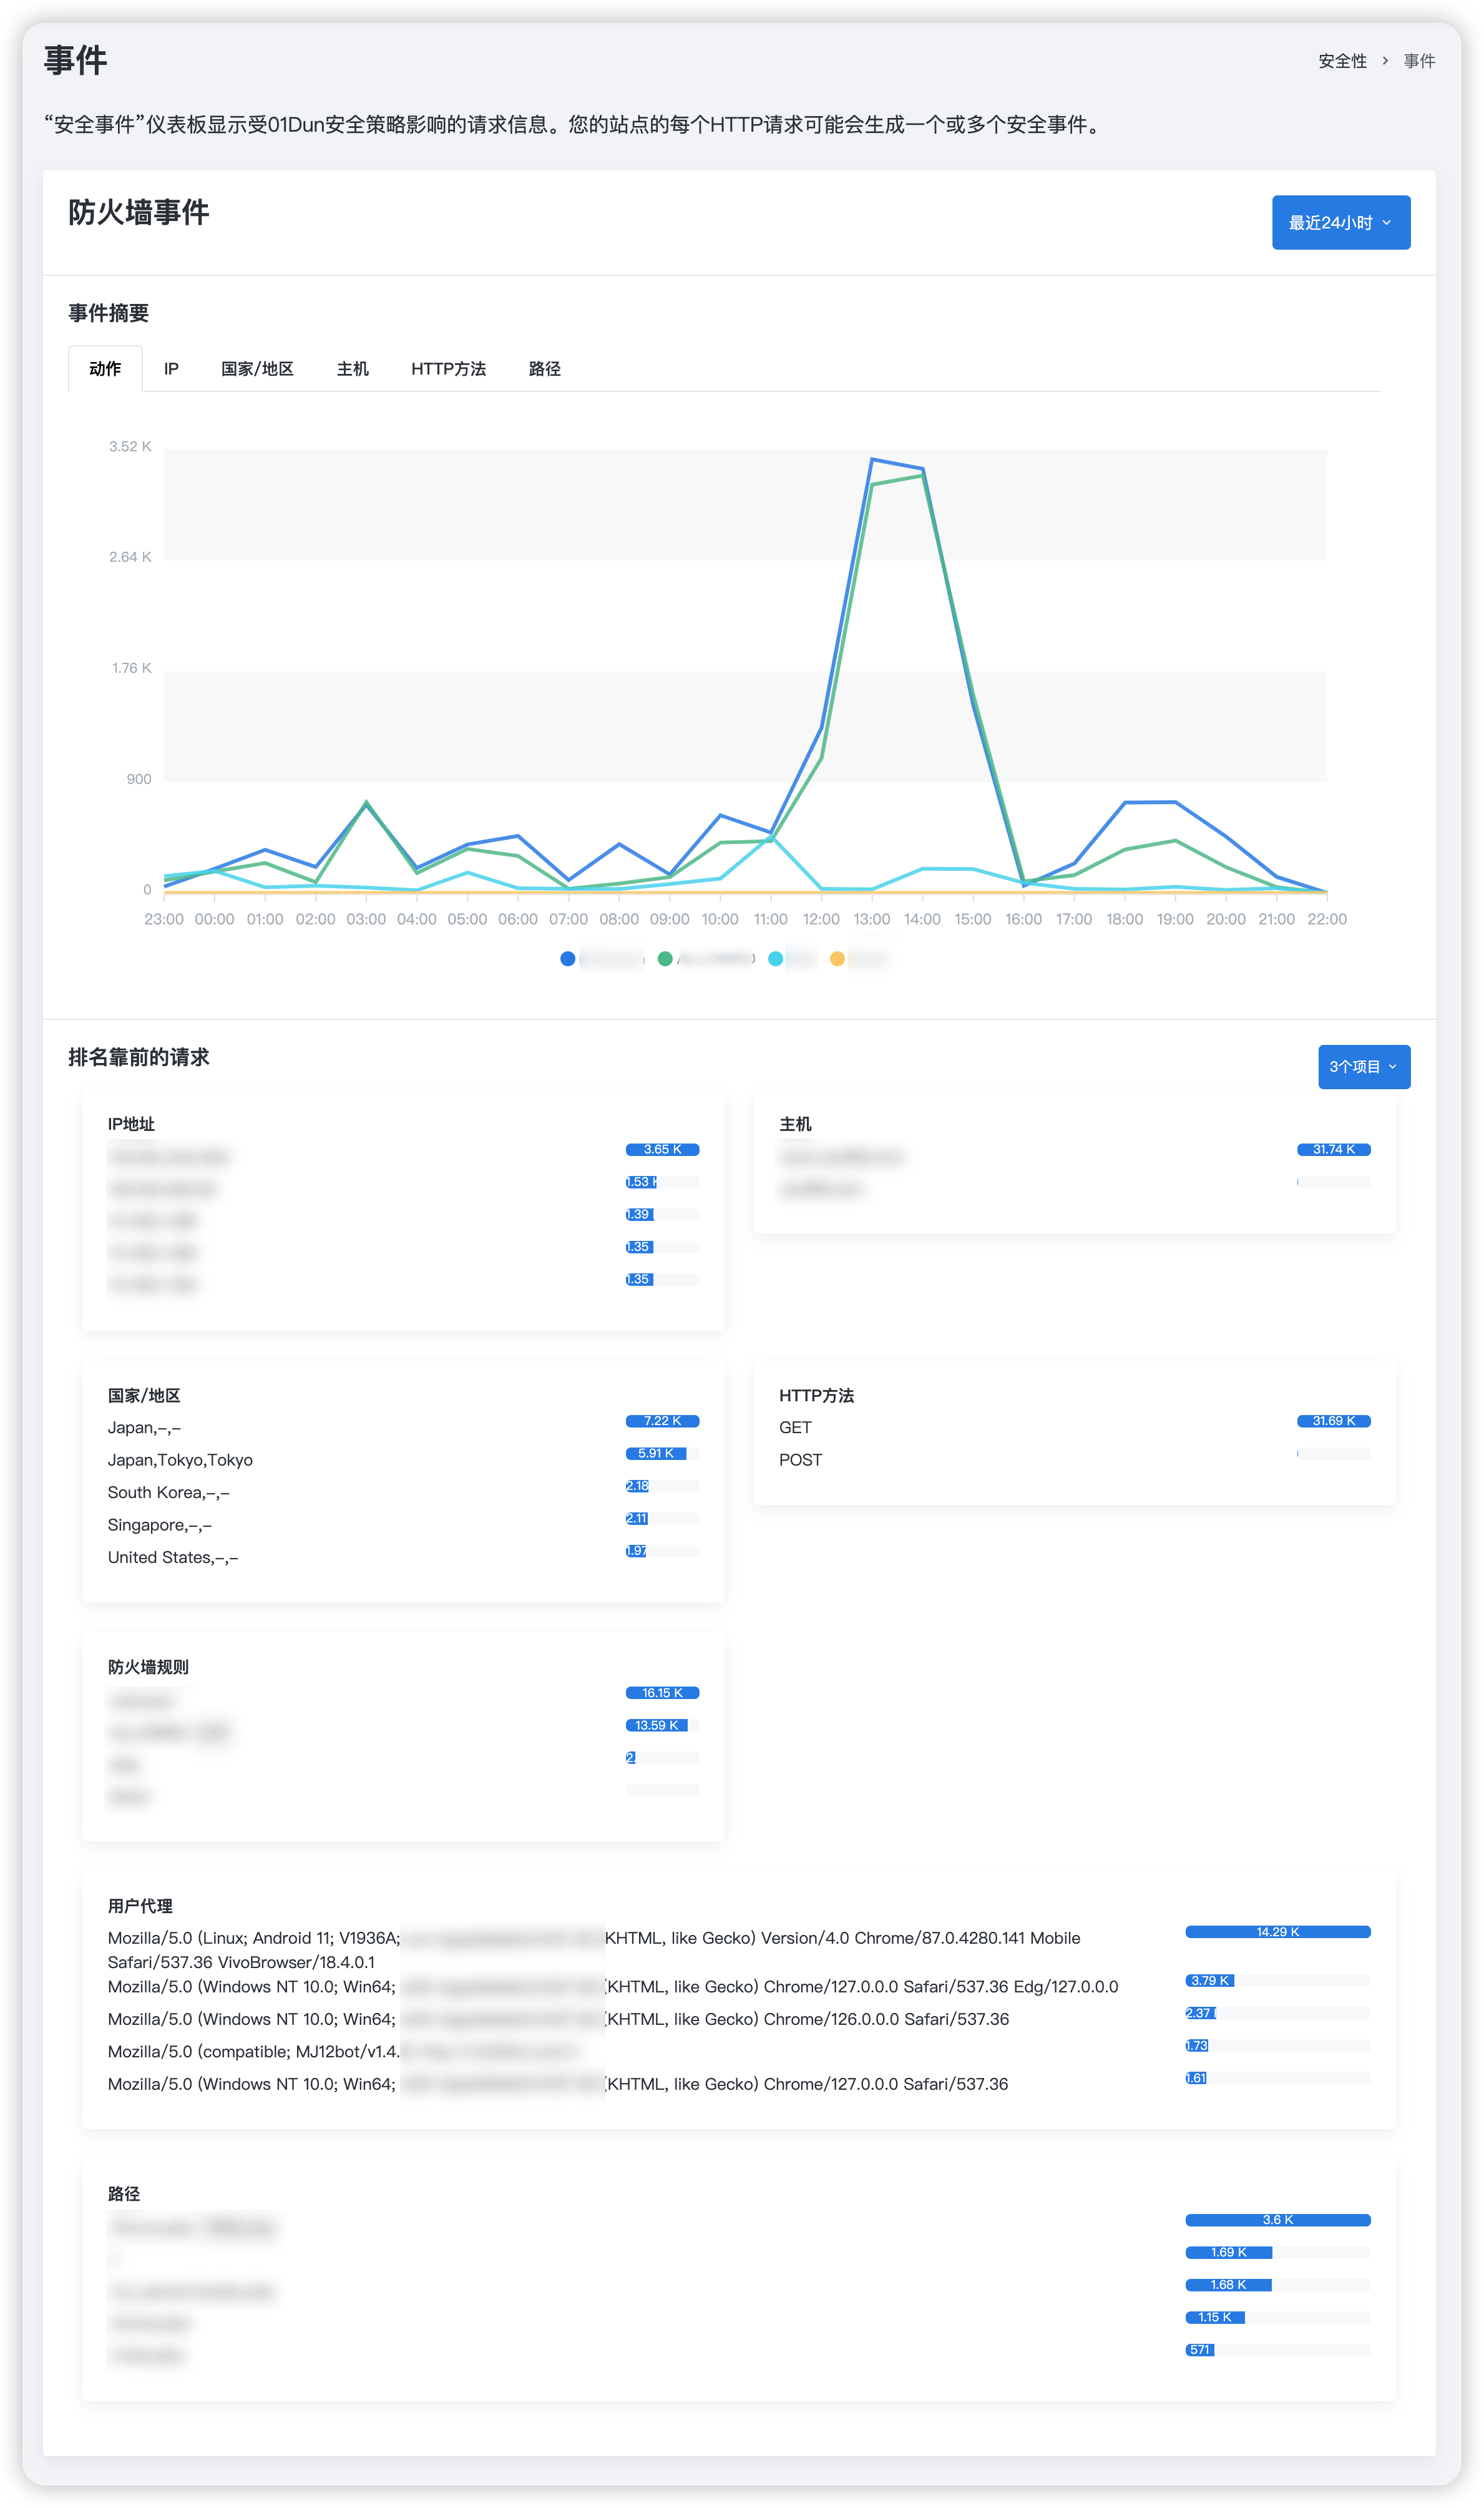Click the MJ12bot user agent row
1484x2508 pixels.
[x=738, y=2051]
